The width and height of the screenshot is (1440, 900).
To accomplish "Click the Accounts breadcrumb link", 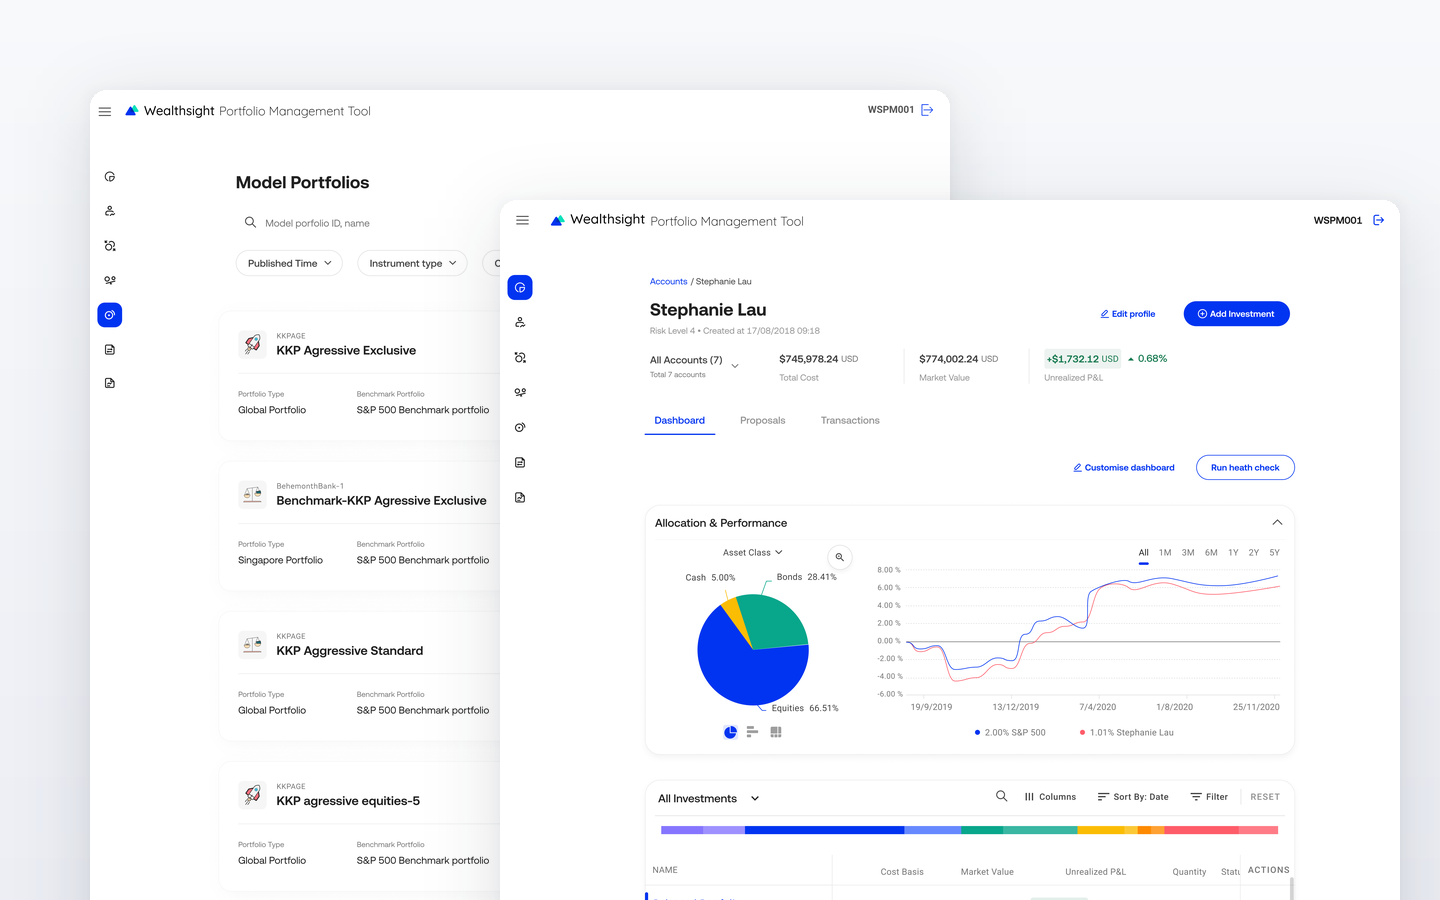I will click(x=669, y=282).
